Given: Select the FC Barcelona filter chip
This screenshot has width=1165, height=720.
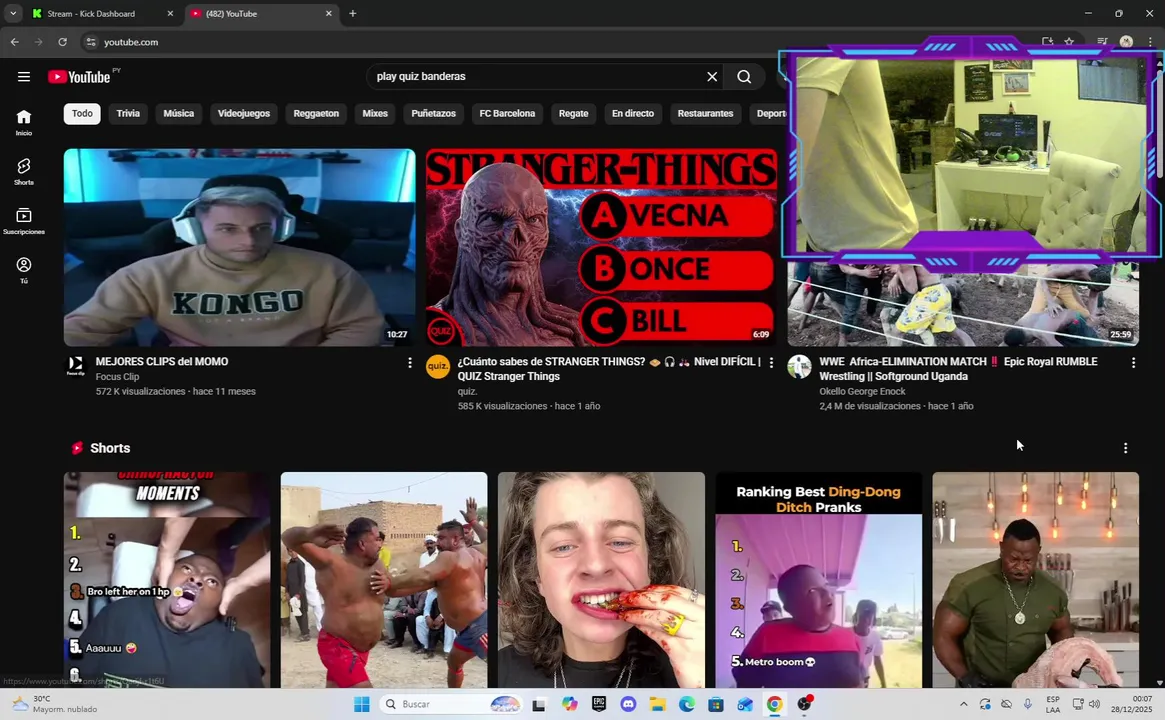Looking at the screenshot, I should (507, 114).
